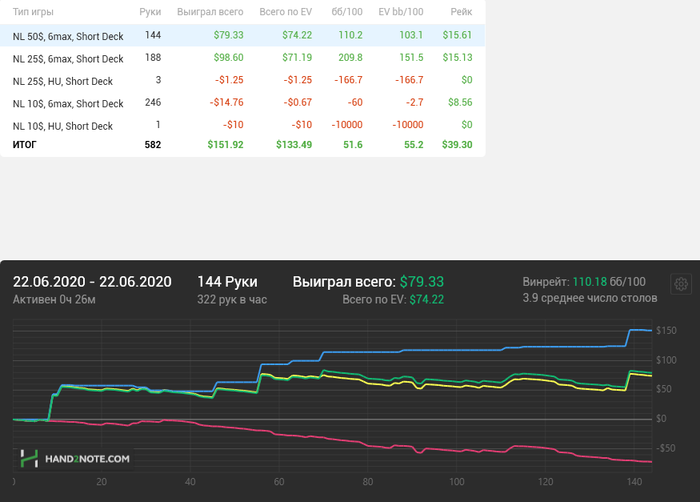Click the -$50 axis label on graph
This screenshot has width=700, height=502.
tap(665, 448)
